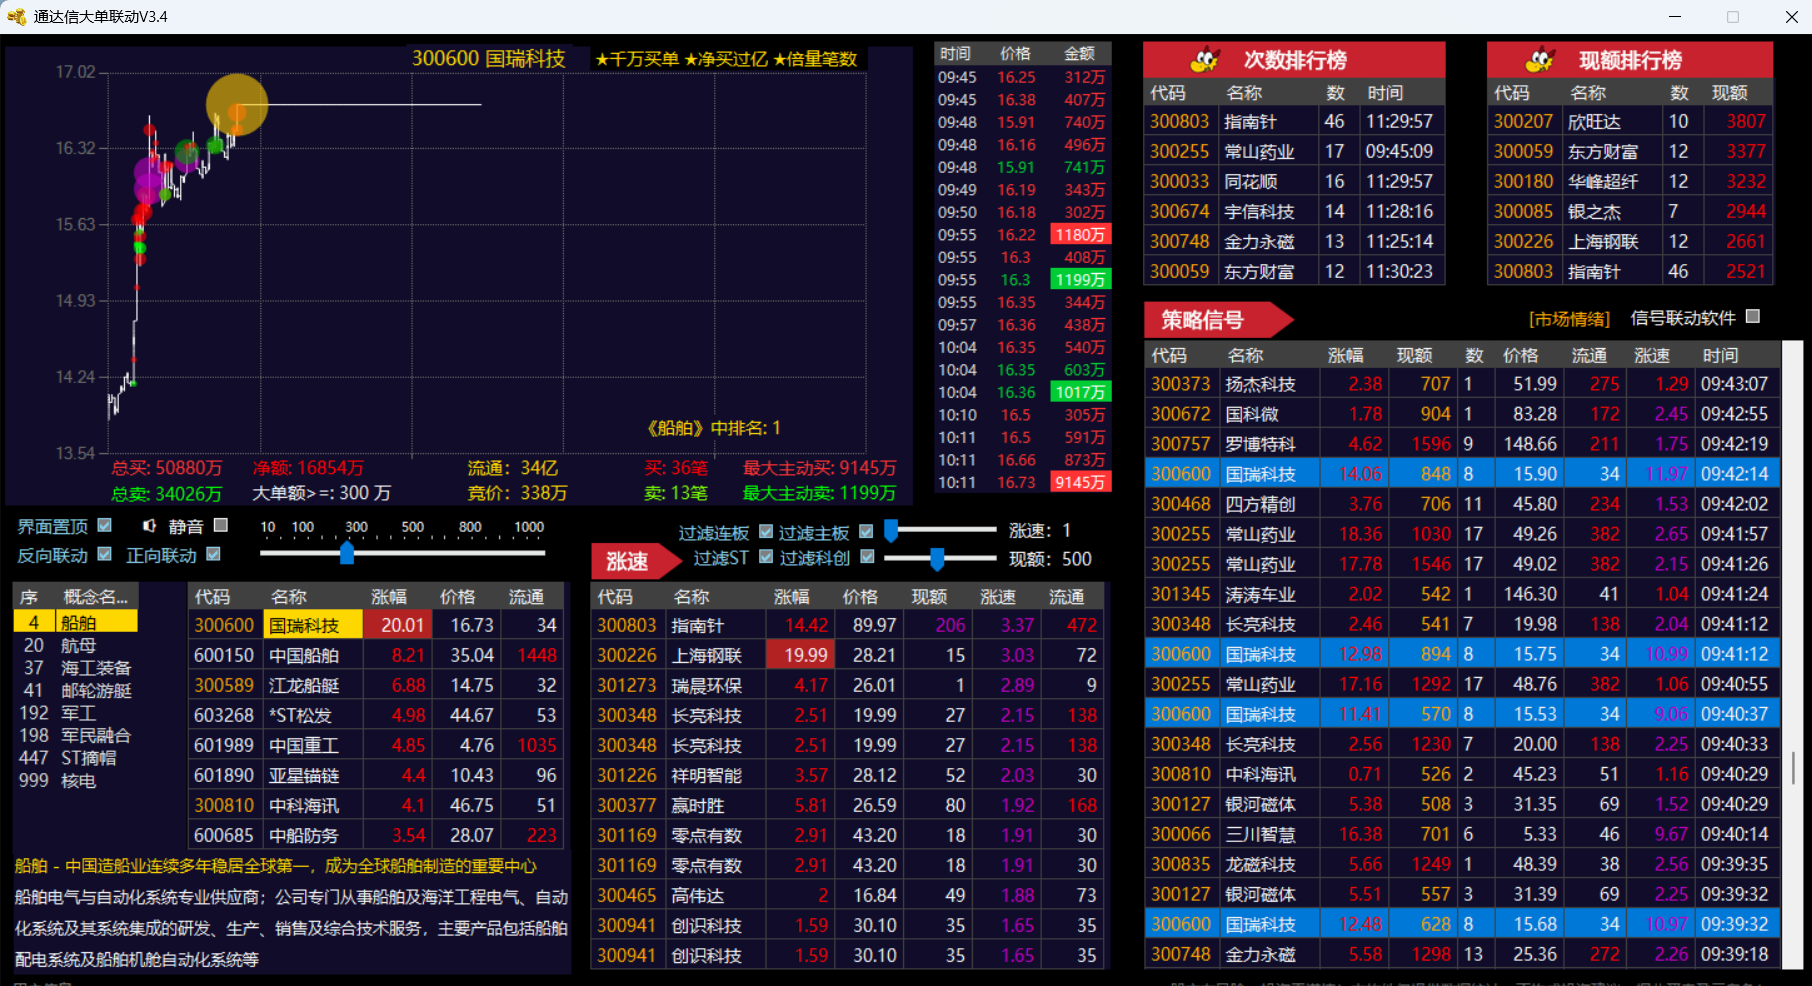This screenshot has width=1812, height=986.
Task: Click the large yellow bubble on the chart
Action: [x=237, y=104]
